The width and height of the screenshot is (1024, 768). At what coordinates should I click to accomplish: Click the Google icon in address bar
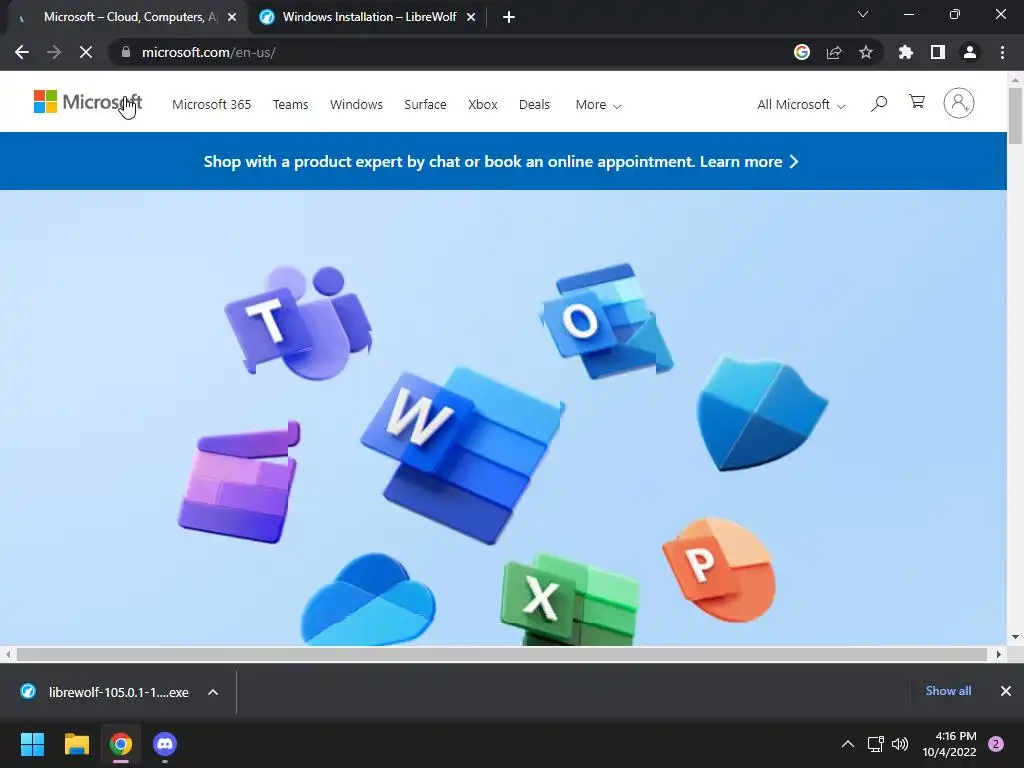coord(802,52)
